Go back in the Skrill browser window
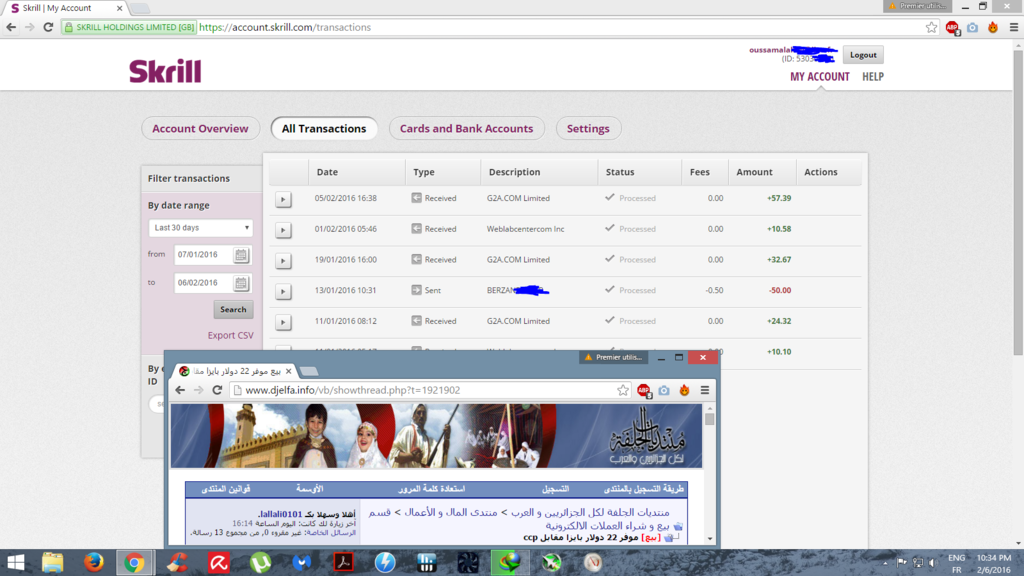Screen dimensions: 1024x576 point(11,27)
